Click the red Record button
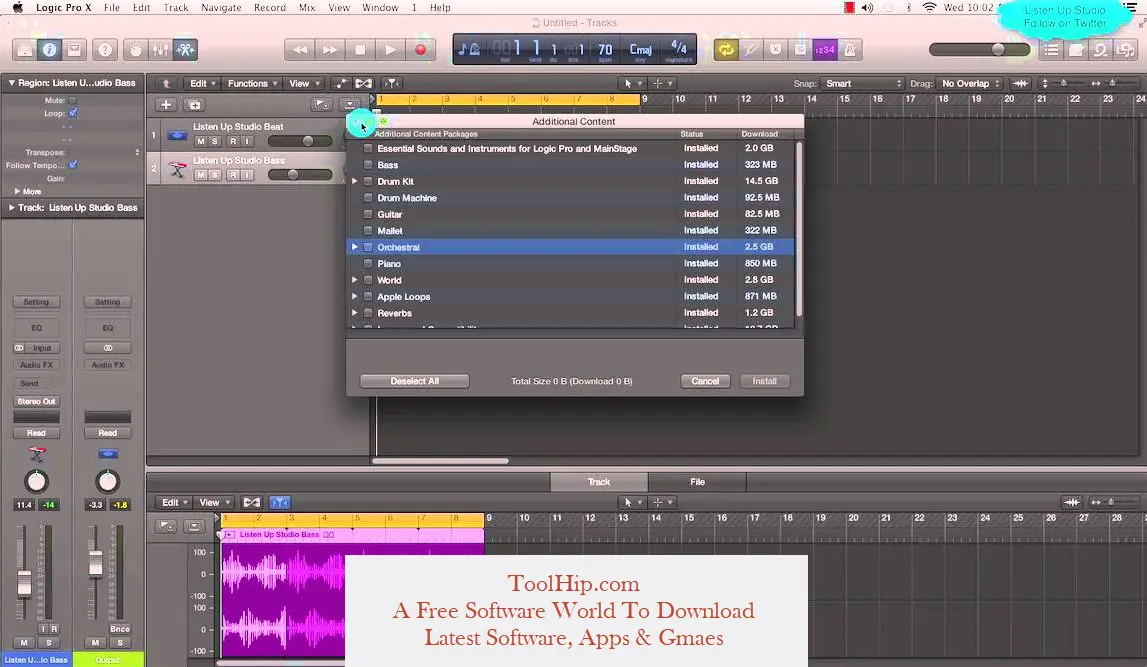The image size is (1147, 667). tap(421, 50)
